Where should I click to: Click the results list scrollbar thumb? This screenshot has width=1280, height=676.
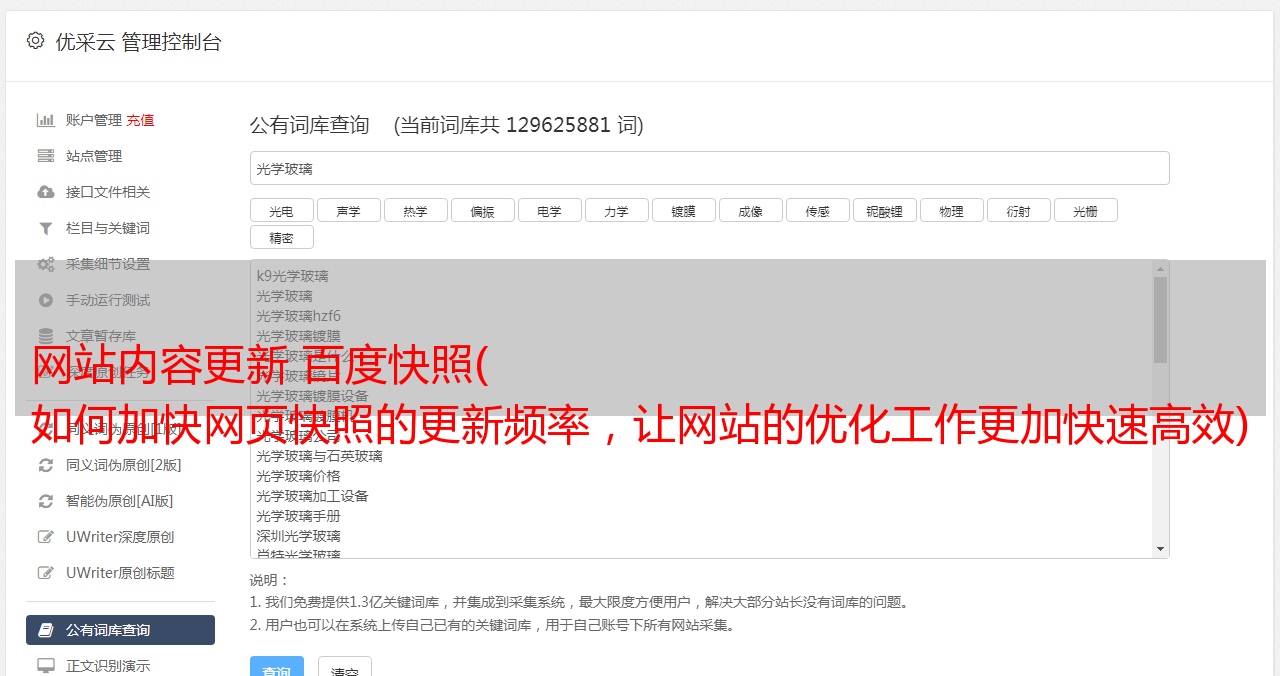coord(1160,320)
